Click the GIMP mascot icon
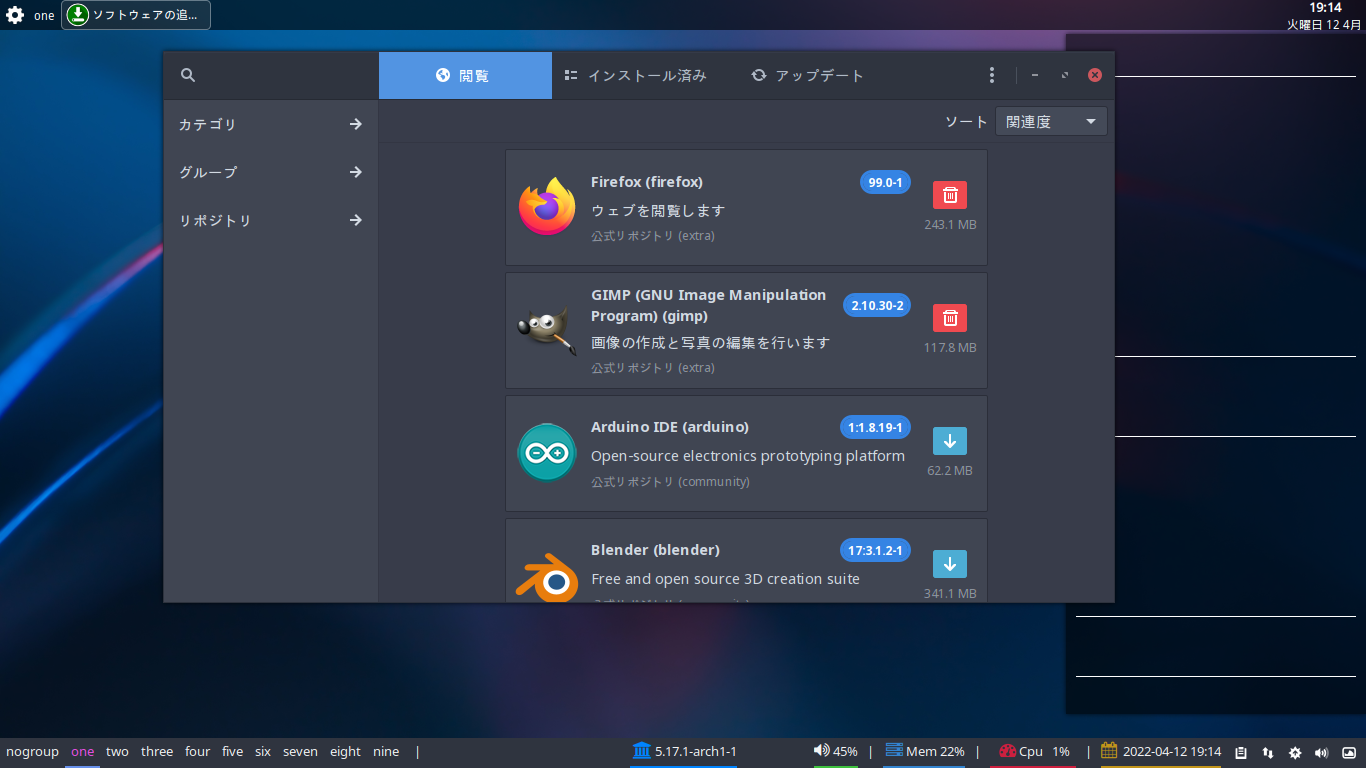The image size is (1366, 768). [547, 330]
